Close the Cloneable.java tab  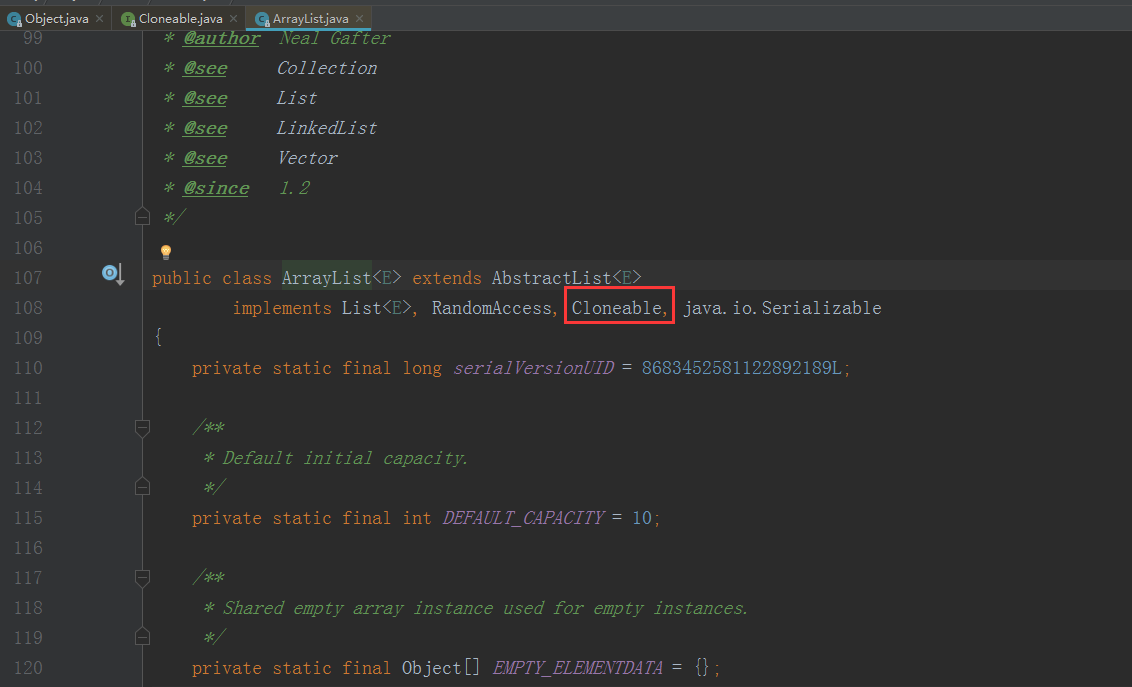[233, 19]
